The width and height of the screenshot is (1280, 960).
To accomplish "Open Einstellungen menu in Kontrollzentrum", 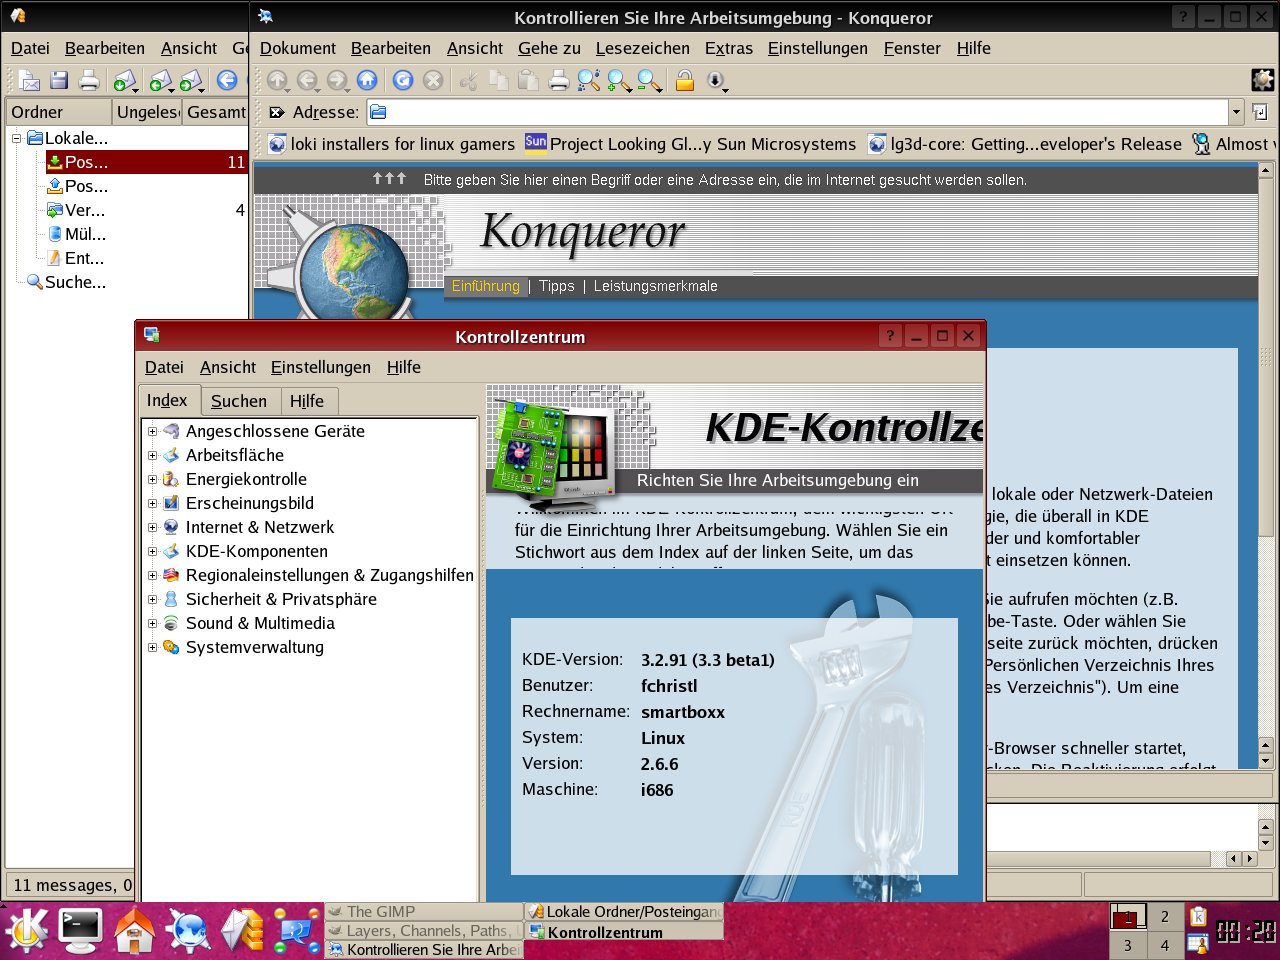I will pos(321,367).
